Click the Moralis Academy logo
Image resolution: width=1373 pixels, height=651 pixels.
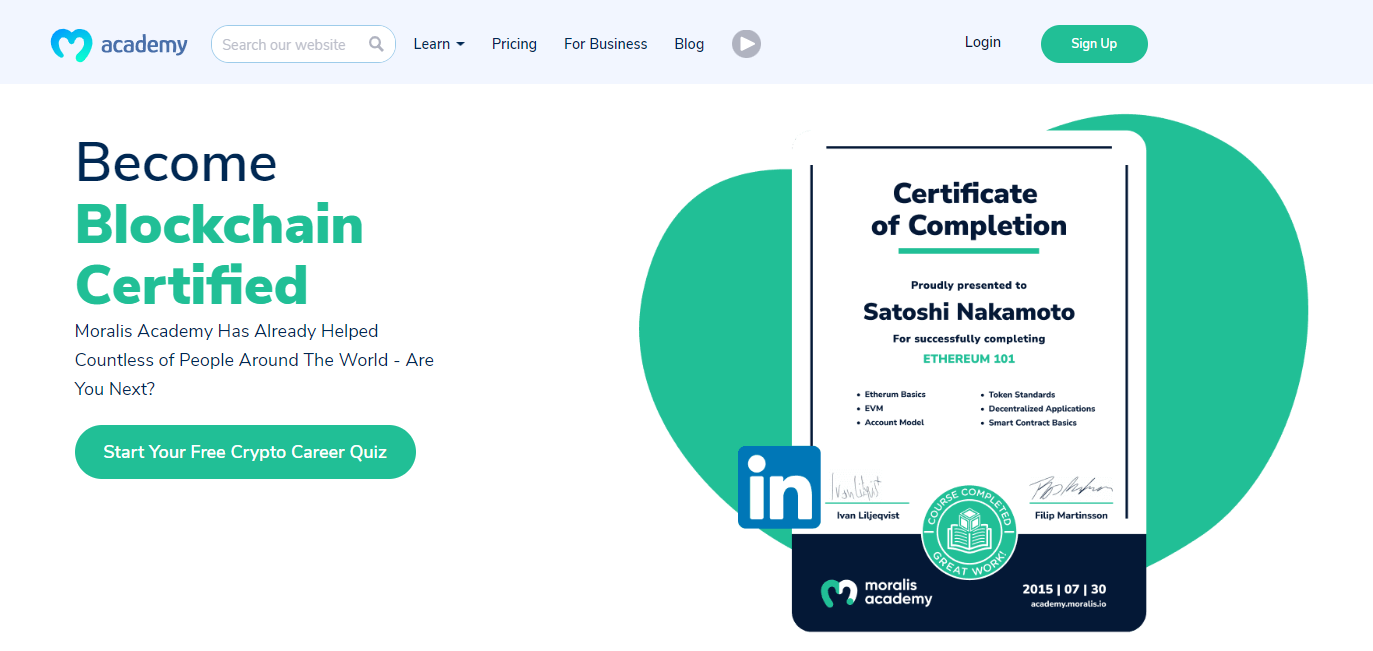coord(119,44)
